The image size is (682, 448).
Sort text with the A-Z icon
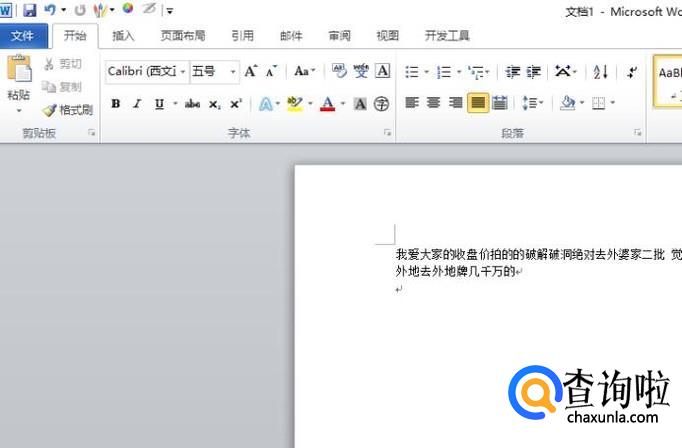[x=601, y=72]
